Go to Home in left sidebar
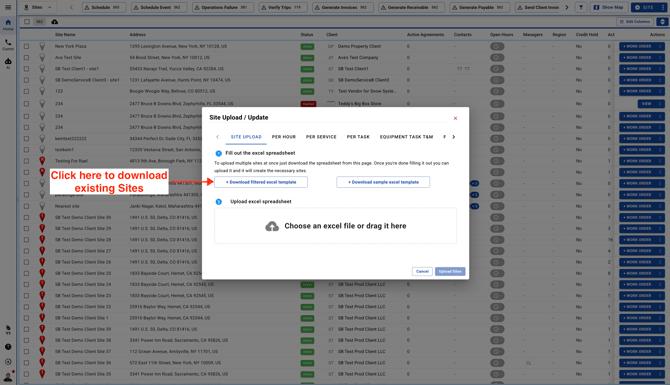The image size is (670, 385). coord(8,25)
